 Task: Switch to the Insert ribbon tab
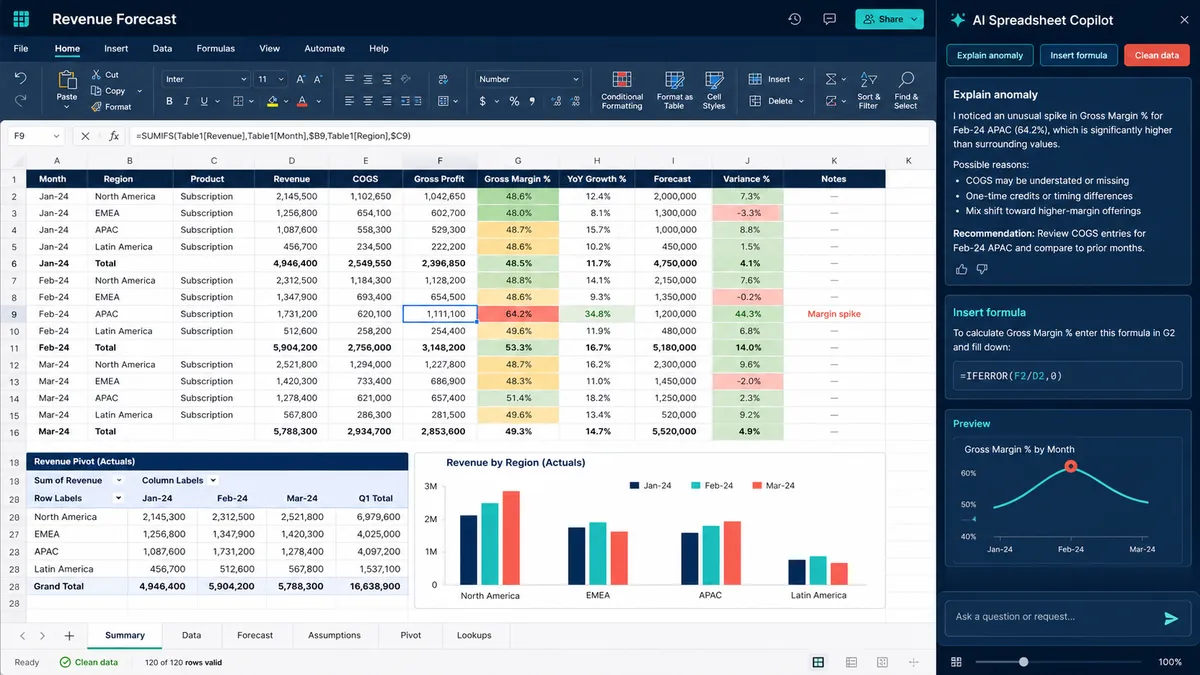point(116,48)
